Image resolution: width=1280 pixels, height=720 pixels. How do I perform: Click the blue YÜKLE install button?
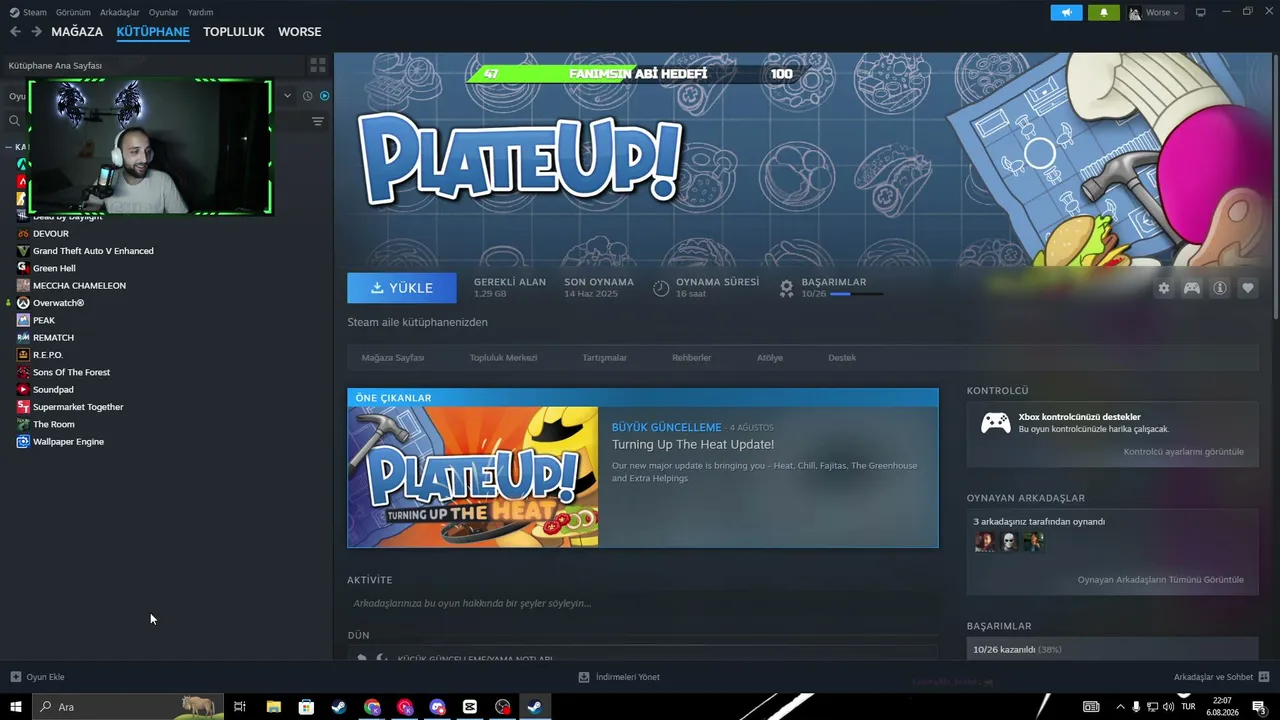402,288
